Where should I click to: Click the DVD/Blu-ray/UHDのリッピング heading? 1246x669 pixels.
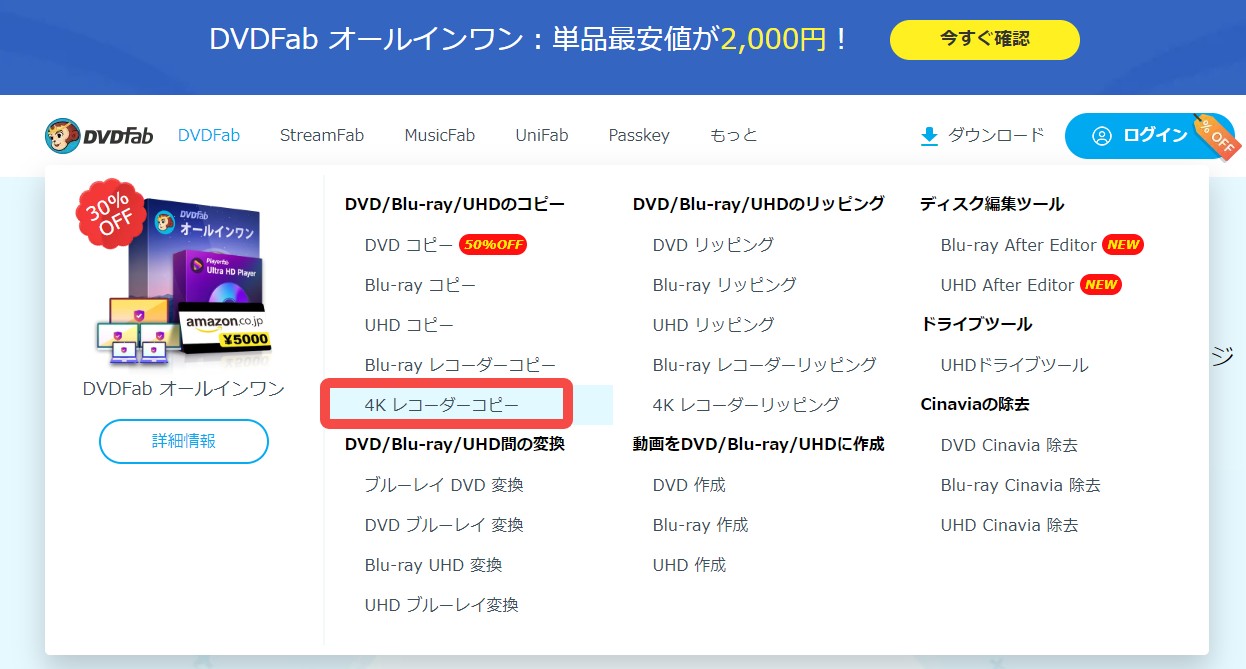click(x=759, y=204)
